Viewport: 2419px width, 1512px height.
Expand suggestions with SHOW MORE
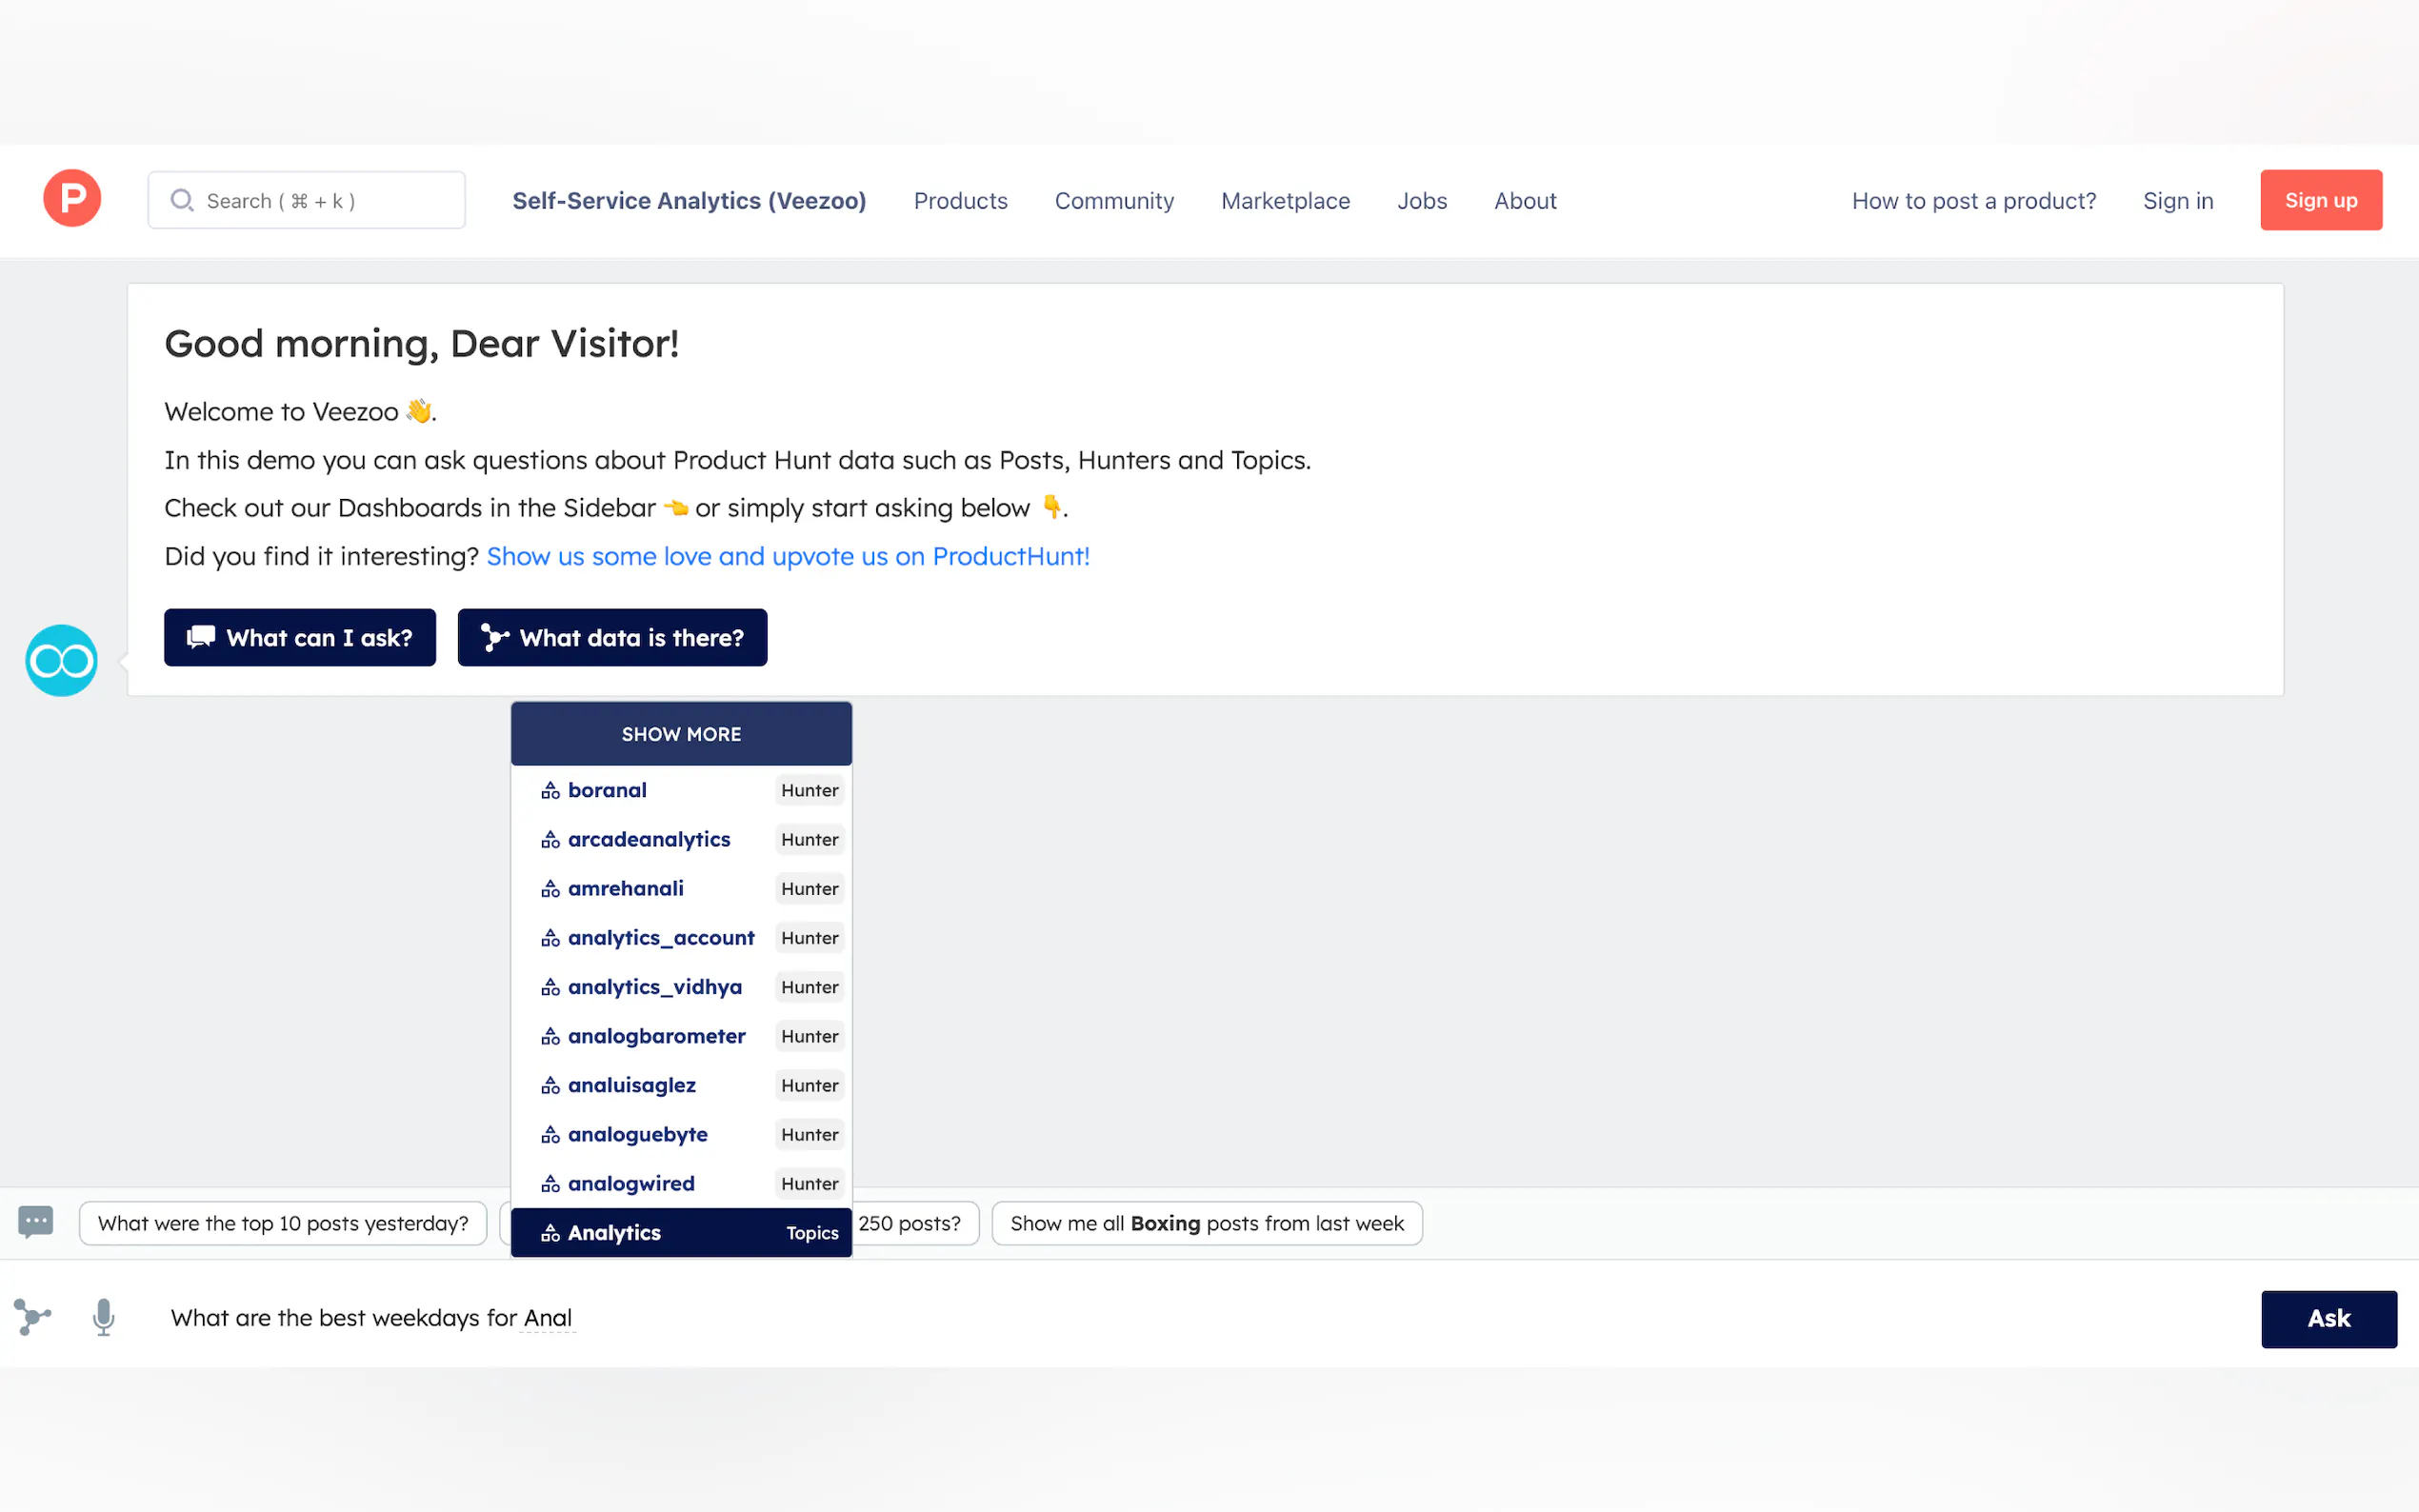click(x=681, y=734)
